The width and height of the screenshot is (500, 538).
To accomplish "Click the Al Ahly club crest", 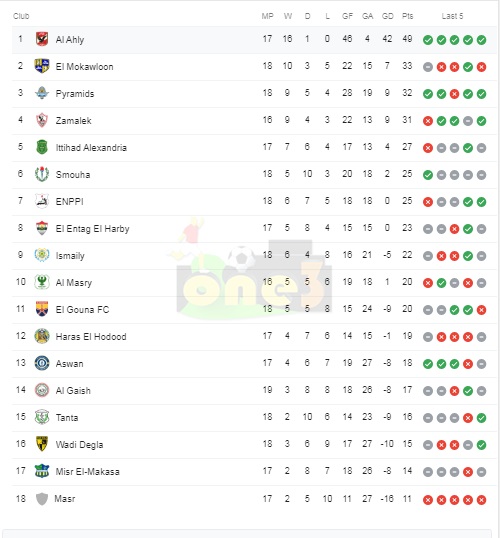I will (42, 39).
